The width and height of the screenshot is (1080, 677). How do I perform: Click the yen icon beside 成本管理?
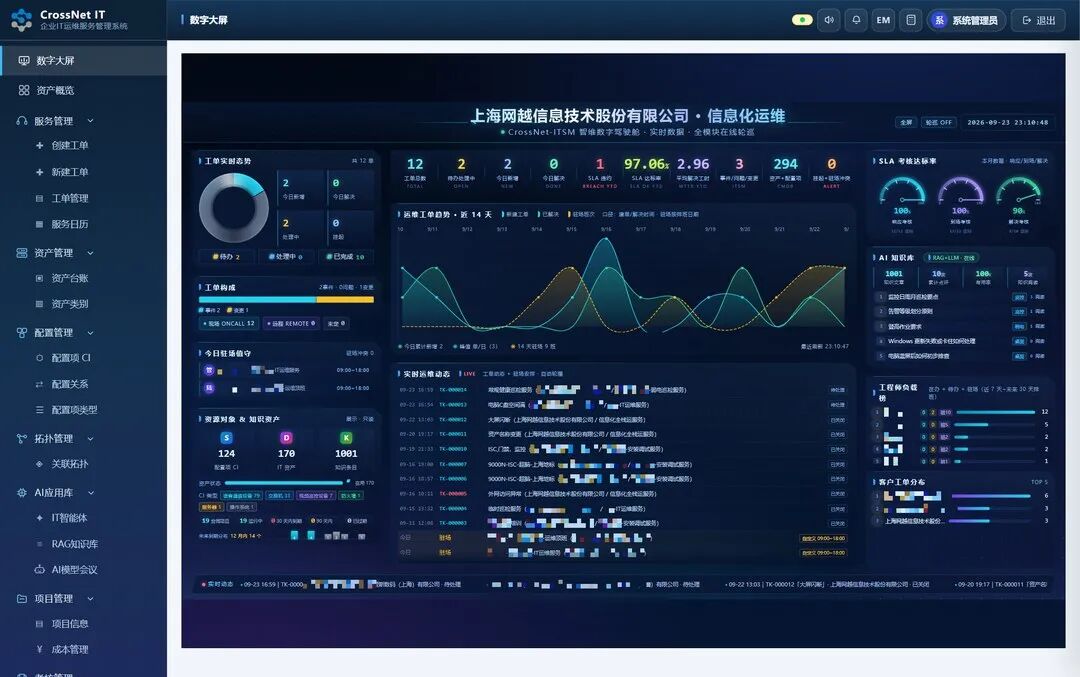(39, 649)
